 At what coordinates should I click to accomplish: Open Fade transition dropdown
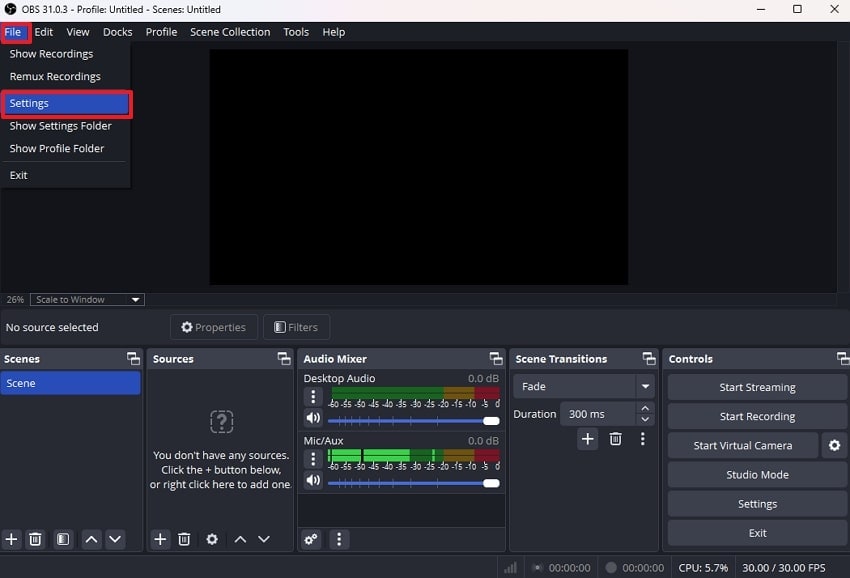point(584,387)
